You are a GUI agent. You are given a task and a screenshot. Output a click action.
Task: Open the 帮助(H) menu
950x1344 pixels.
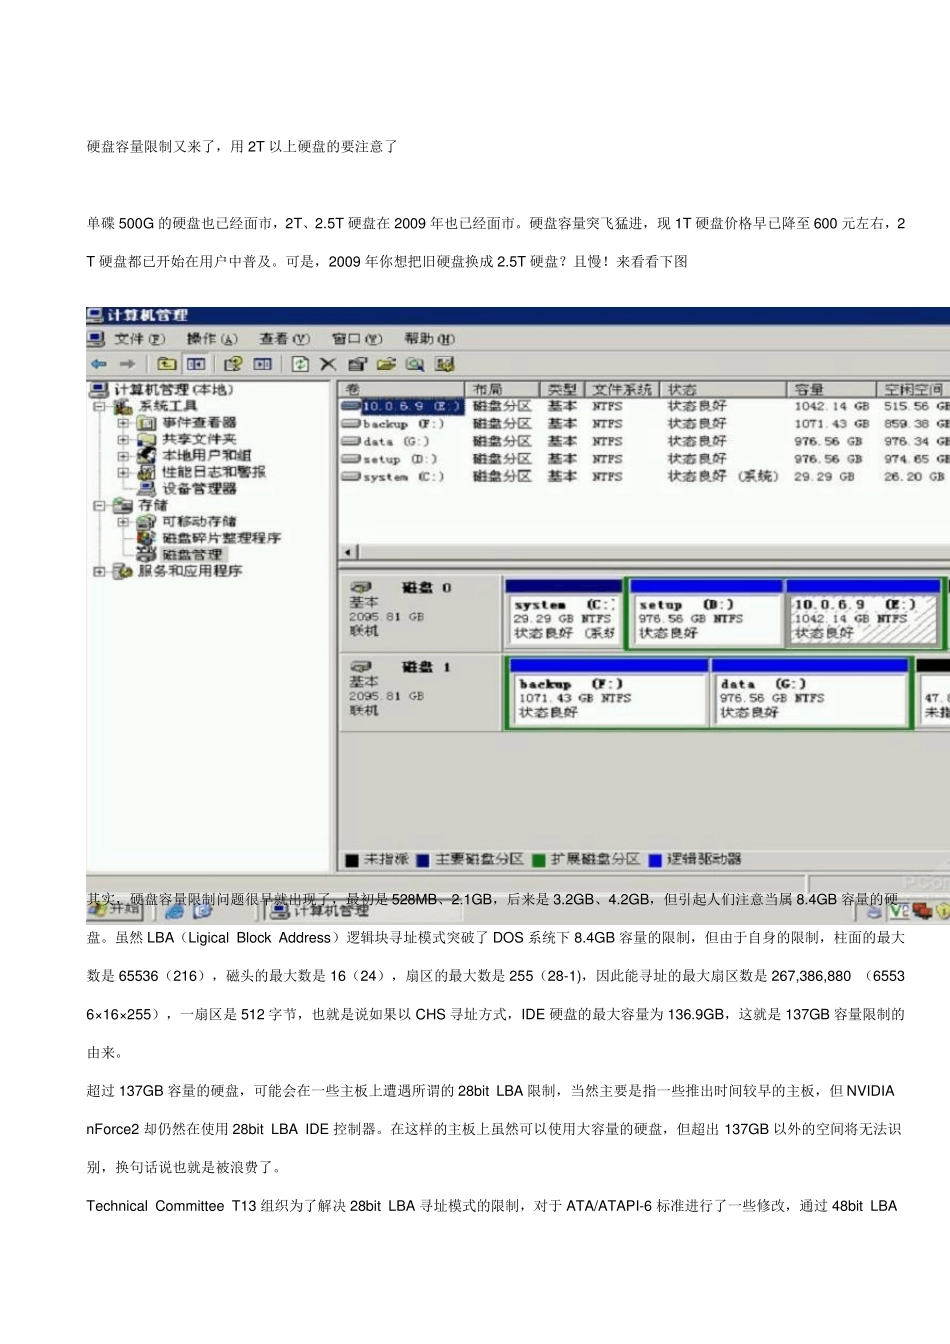click(x=429, y=339)
